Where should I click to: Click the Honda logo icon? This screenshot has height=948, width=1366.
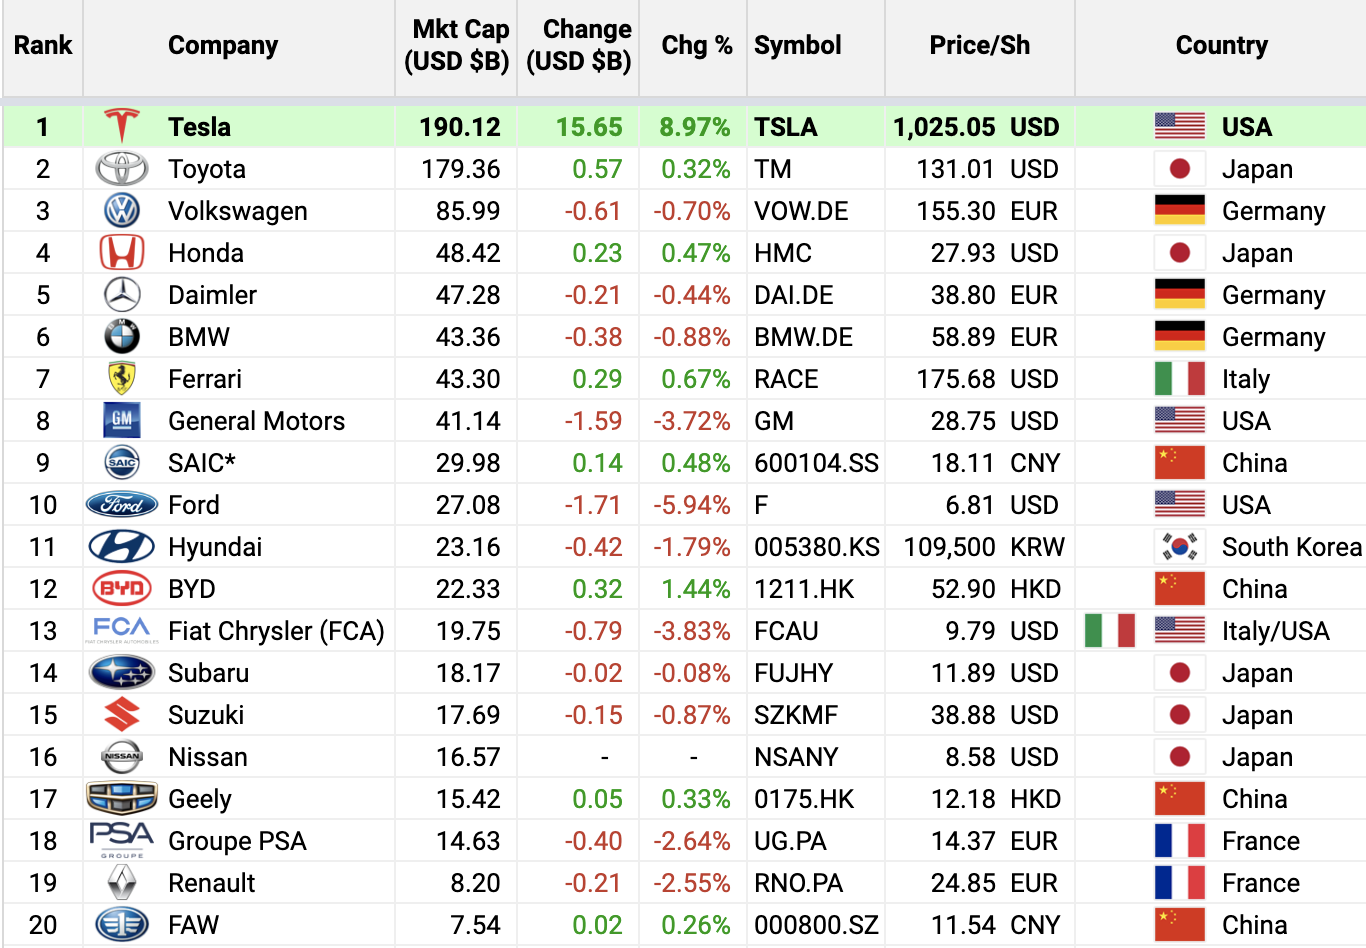[x=122, y=253]
